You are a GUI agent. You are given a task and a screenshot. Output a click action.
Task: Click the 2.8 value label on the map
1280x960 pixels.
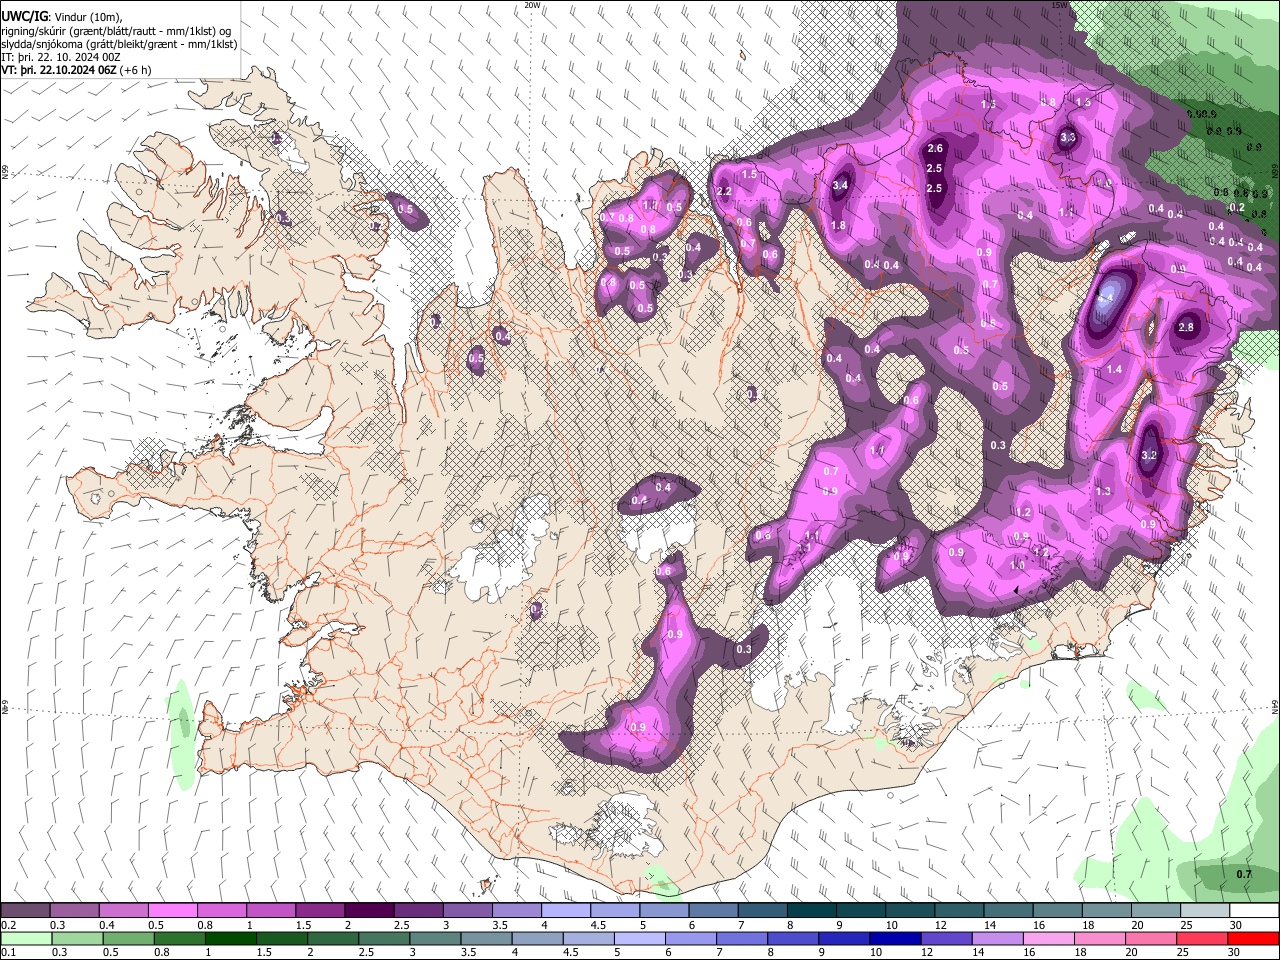[x=1186, y=327]
